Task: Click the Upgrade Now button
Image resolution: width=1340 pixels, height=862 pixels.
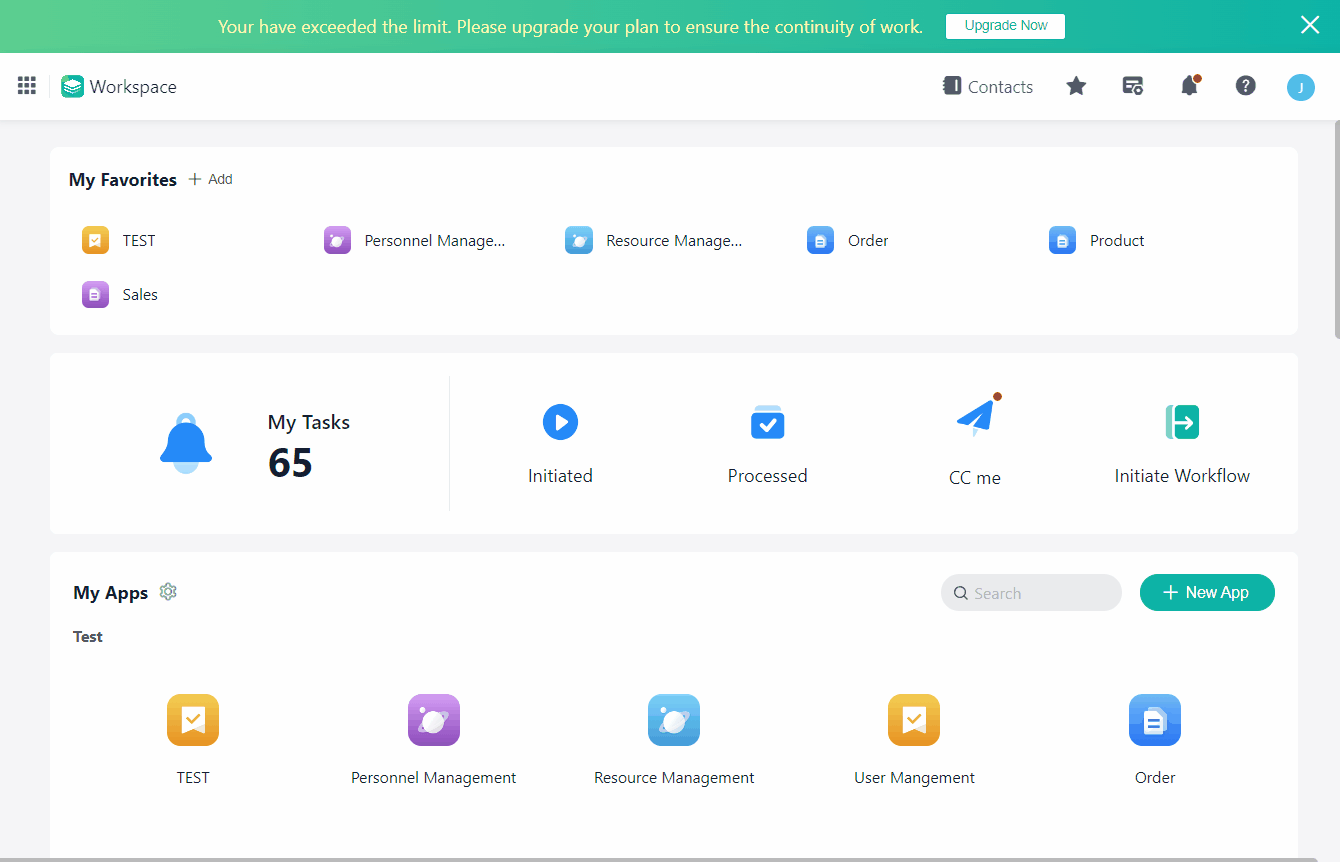Action: point(1005,26)
